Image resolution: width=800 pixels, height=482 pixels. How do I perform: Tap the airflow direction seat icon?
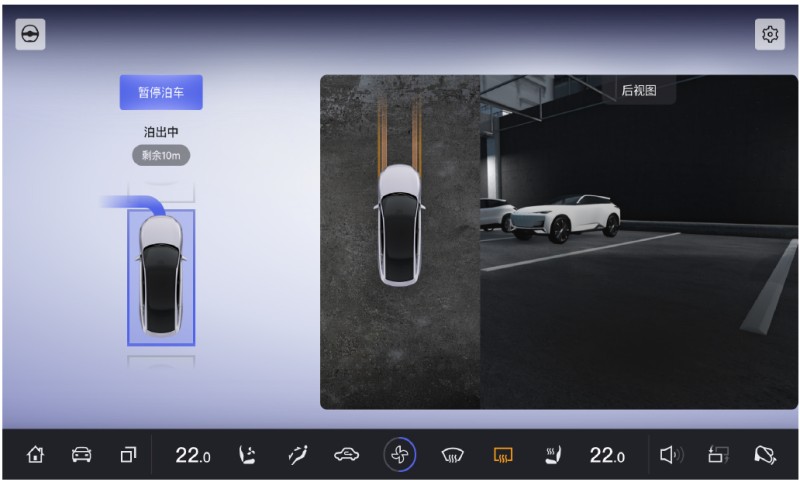point(297,454)
